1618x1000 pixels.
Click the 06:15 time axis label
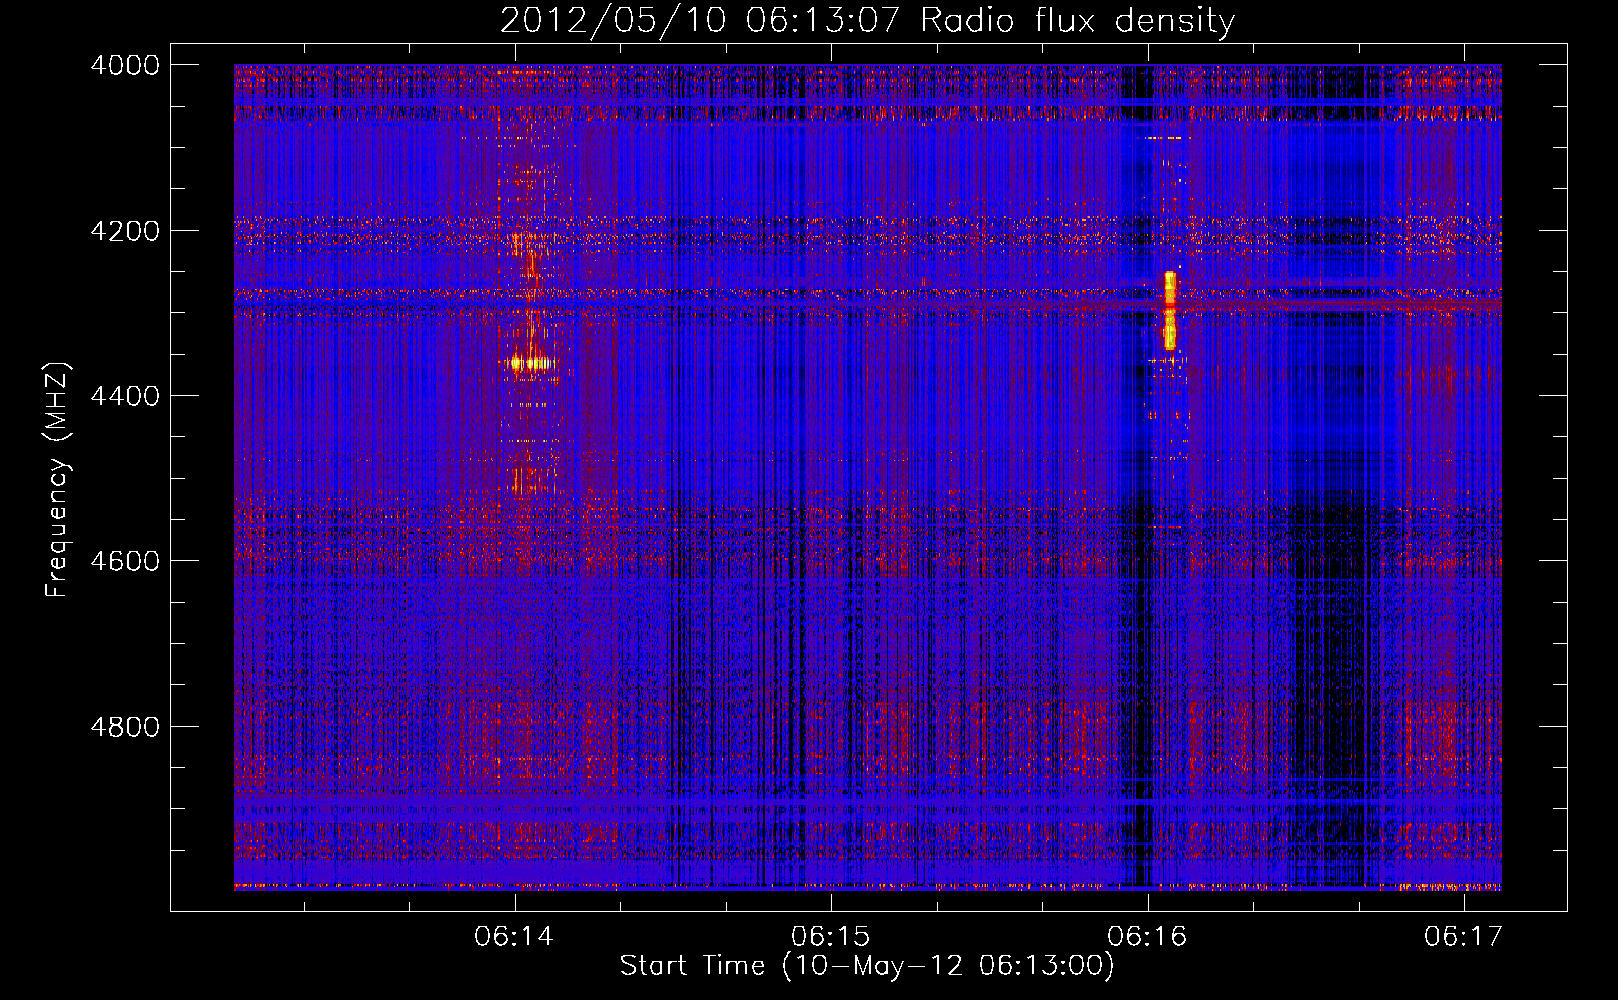(x=830, y=937)
